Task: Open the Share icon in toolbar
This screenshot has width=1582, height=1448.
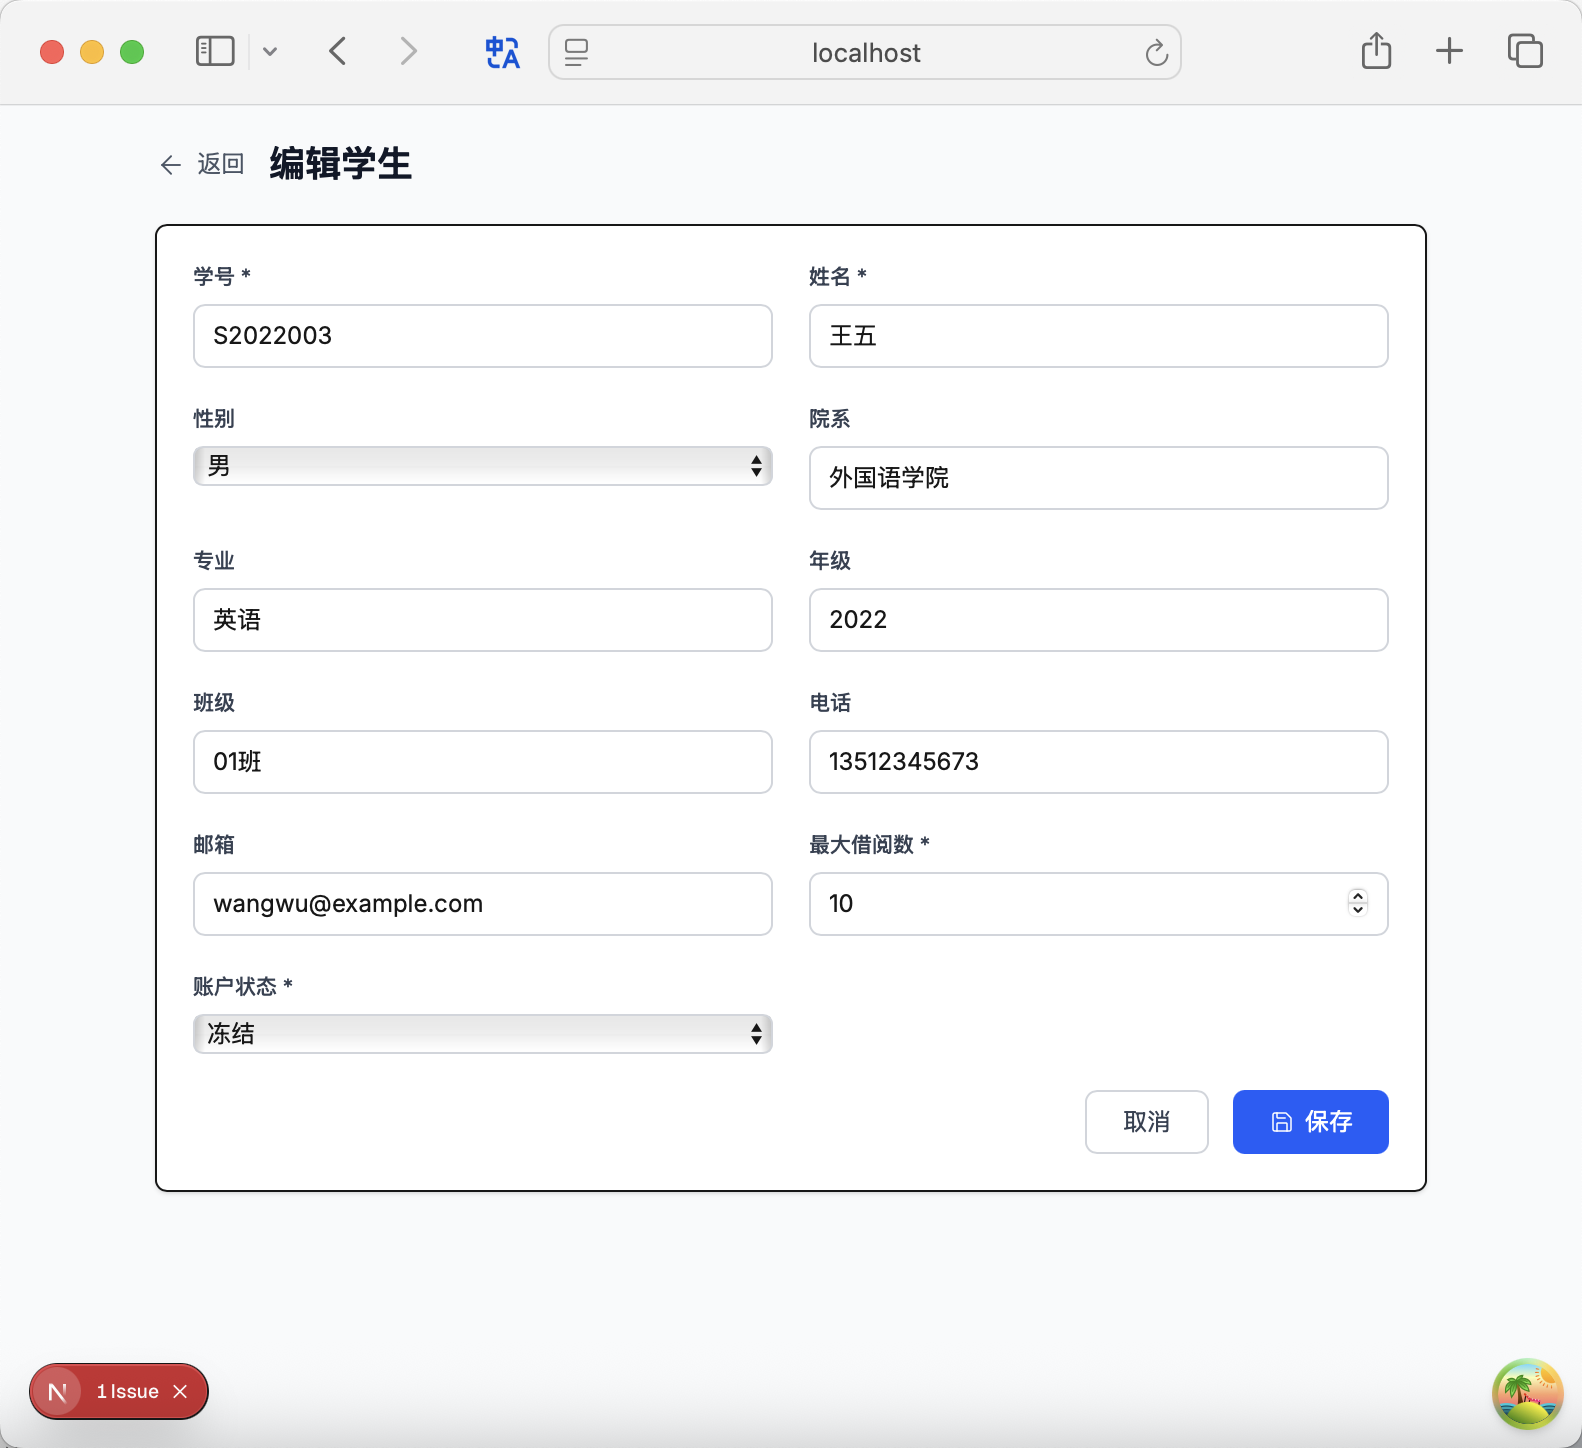Action: [x=1376, y=51]
